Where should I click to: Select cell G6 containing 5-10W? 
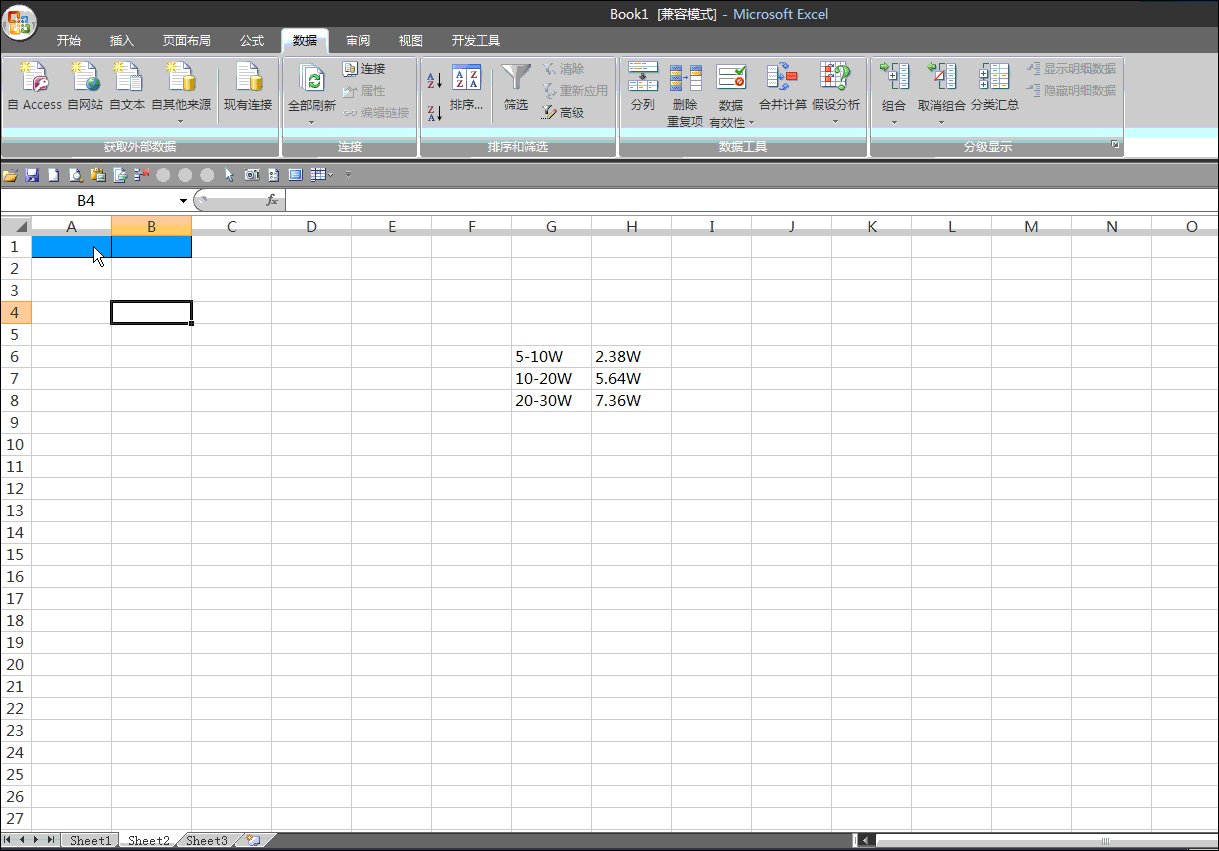click(551, 357)
